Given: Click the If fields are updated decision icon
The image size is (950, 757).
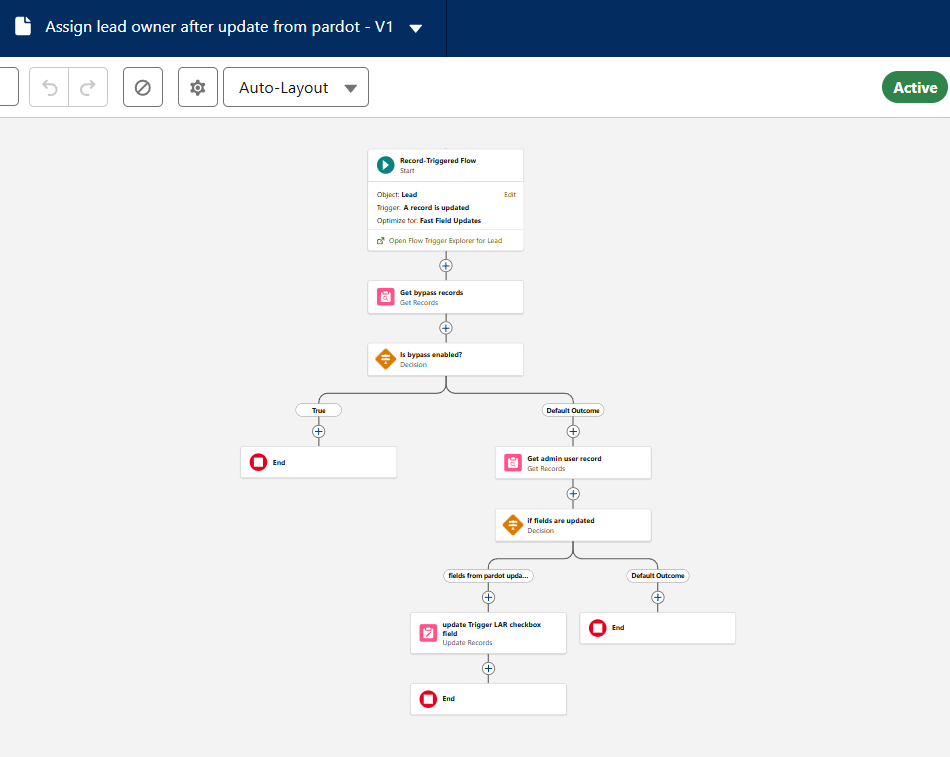Looking at the screenshot, I should [512, 525].
